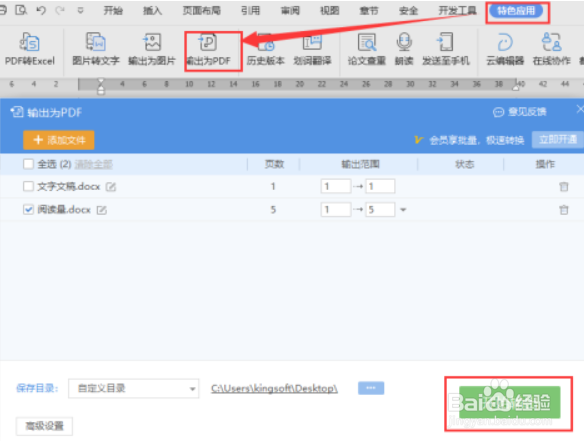Open the C:\Users\kingsoft\Desktop\ path link
The height and width of the screenshot is (441, 584).
pyautogui.click(x=274, y=388)
